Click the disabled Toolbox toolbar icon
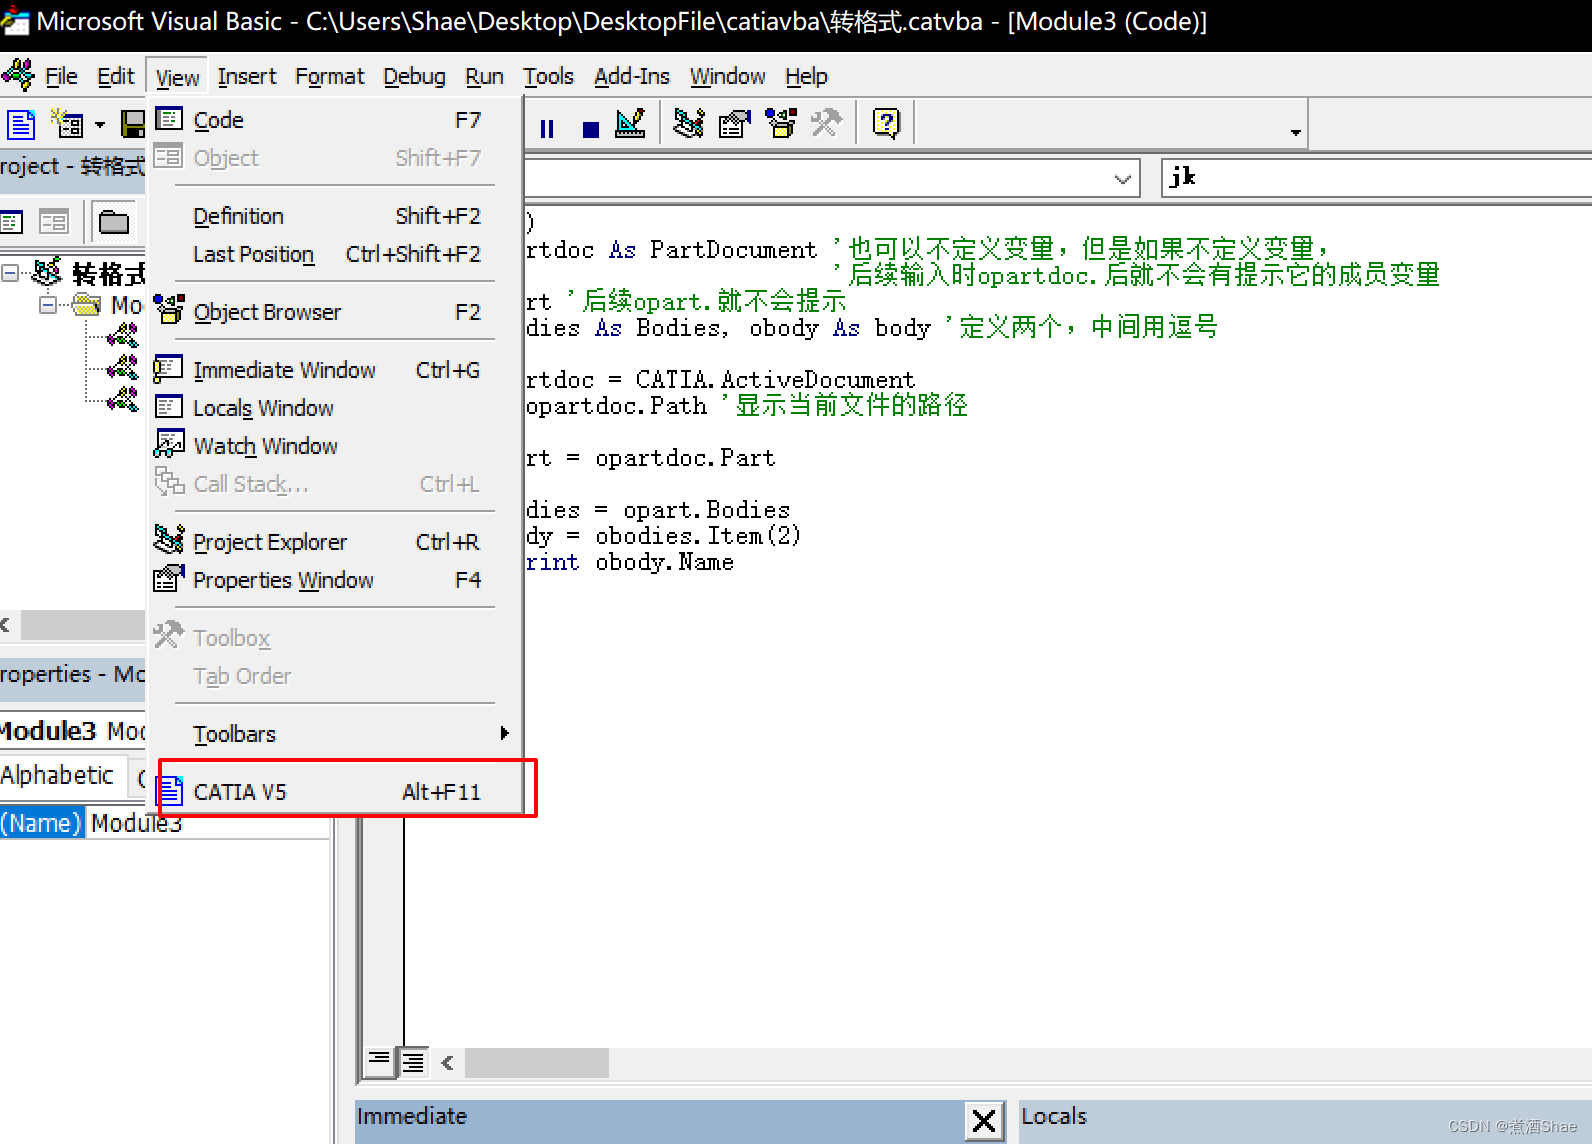Screen dimensions: 1592x1144 point(826,124)
